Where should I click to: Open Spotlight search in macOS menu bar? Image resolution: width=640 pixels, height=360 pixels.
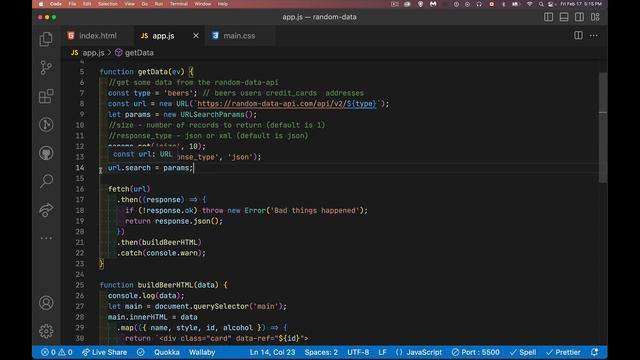click(x=541, y=4)
